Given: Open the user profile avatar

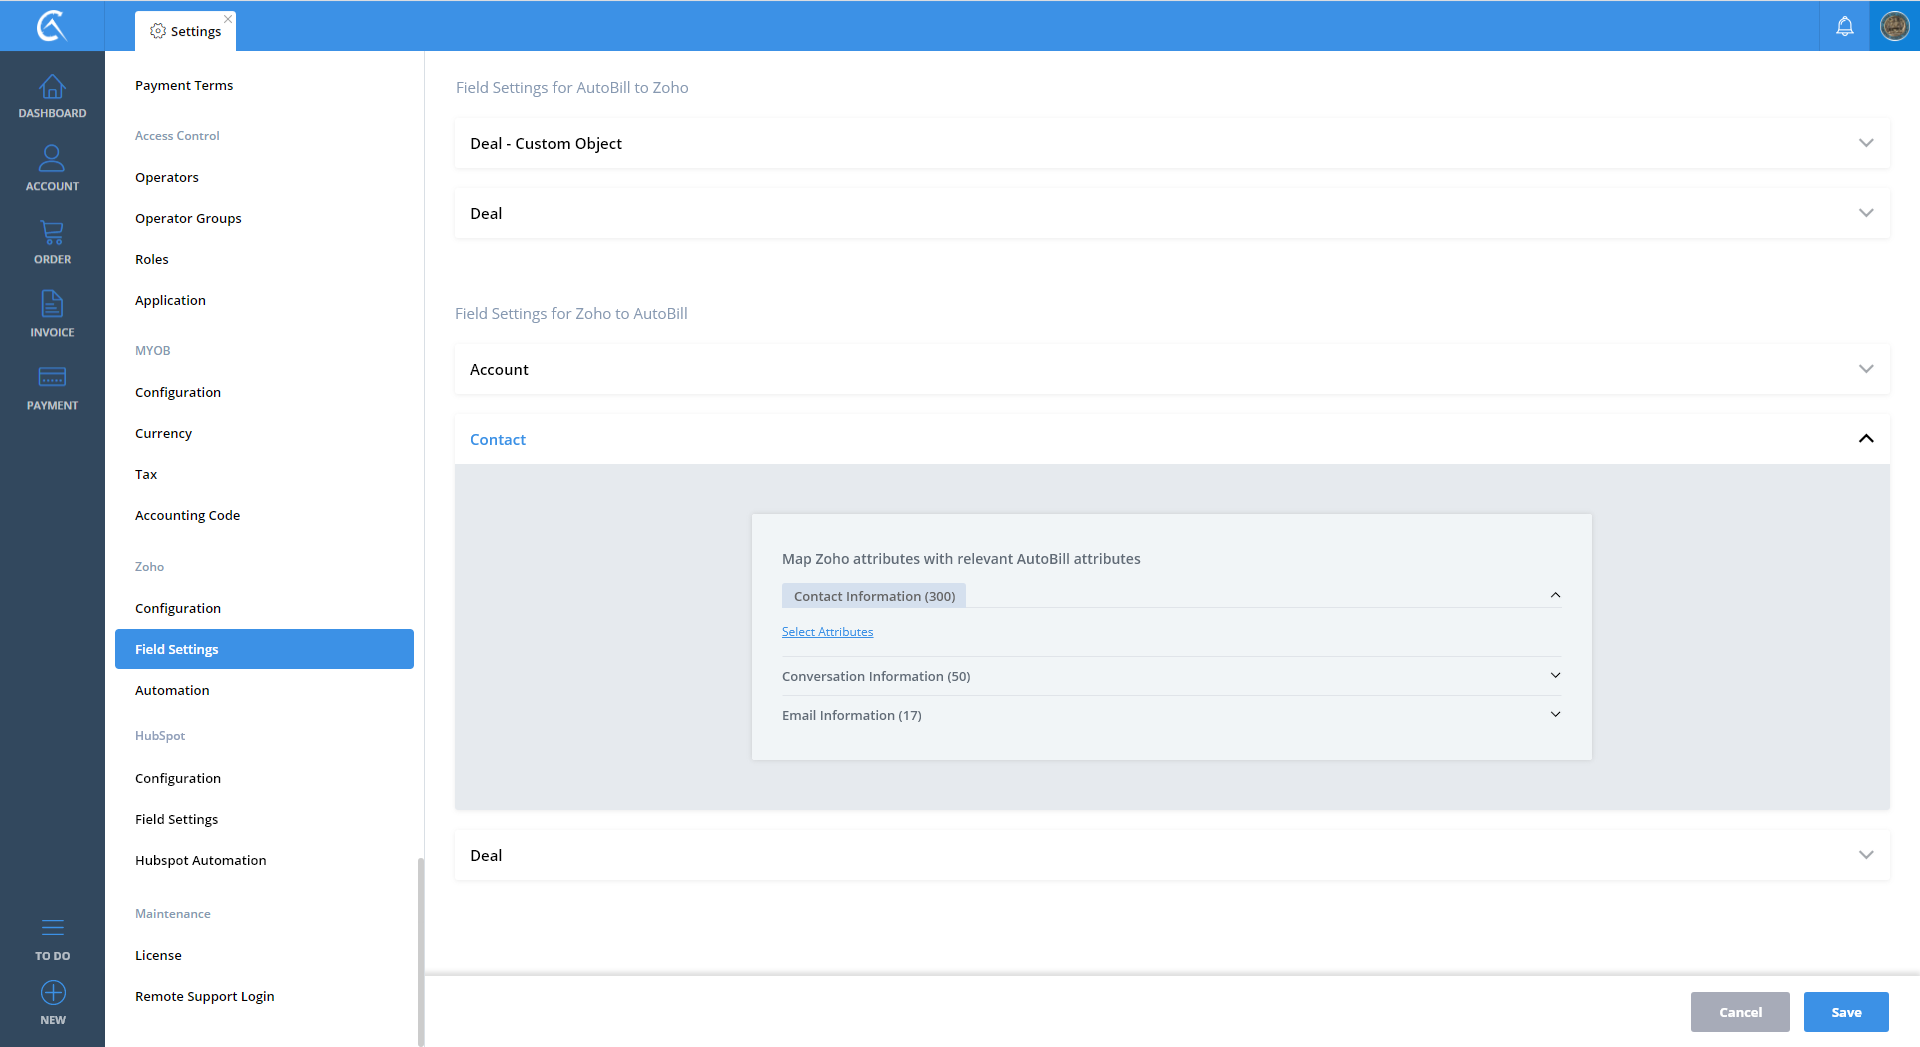Looking at the screenshot, I should pos(1894,27).
